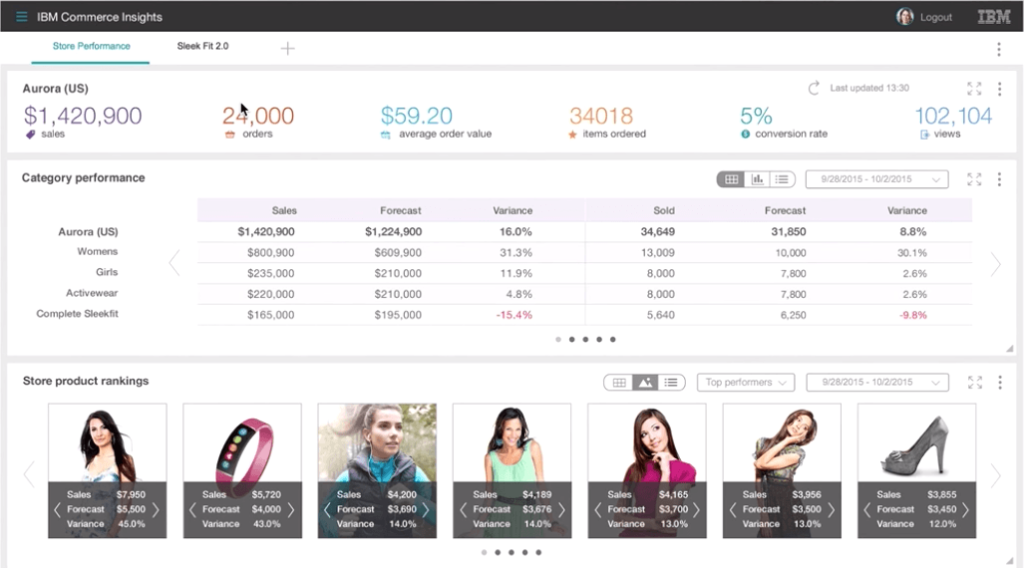The height and width of the screenshot is (568, 1024).
Task: Click the average order value cart icon
Action: (x=385, y=134)
